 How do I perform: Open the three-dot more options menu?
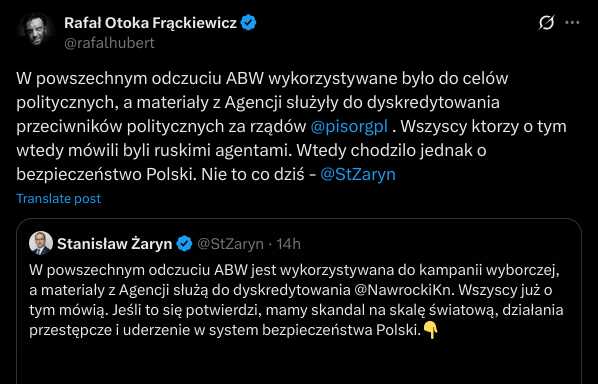[572, 23]
